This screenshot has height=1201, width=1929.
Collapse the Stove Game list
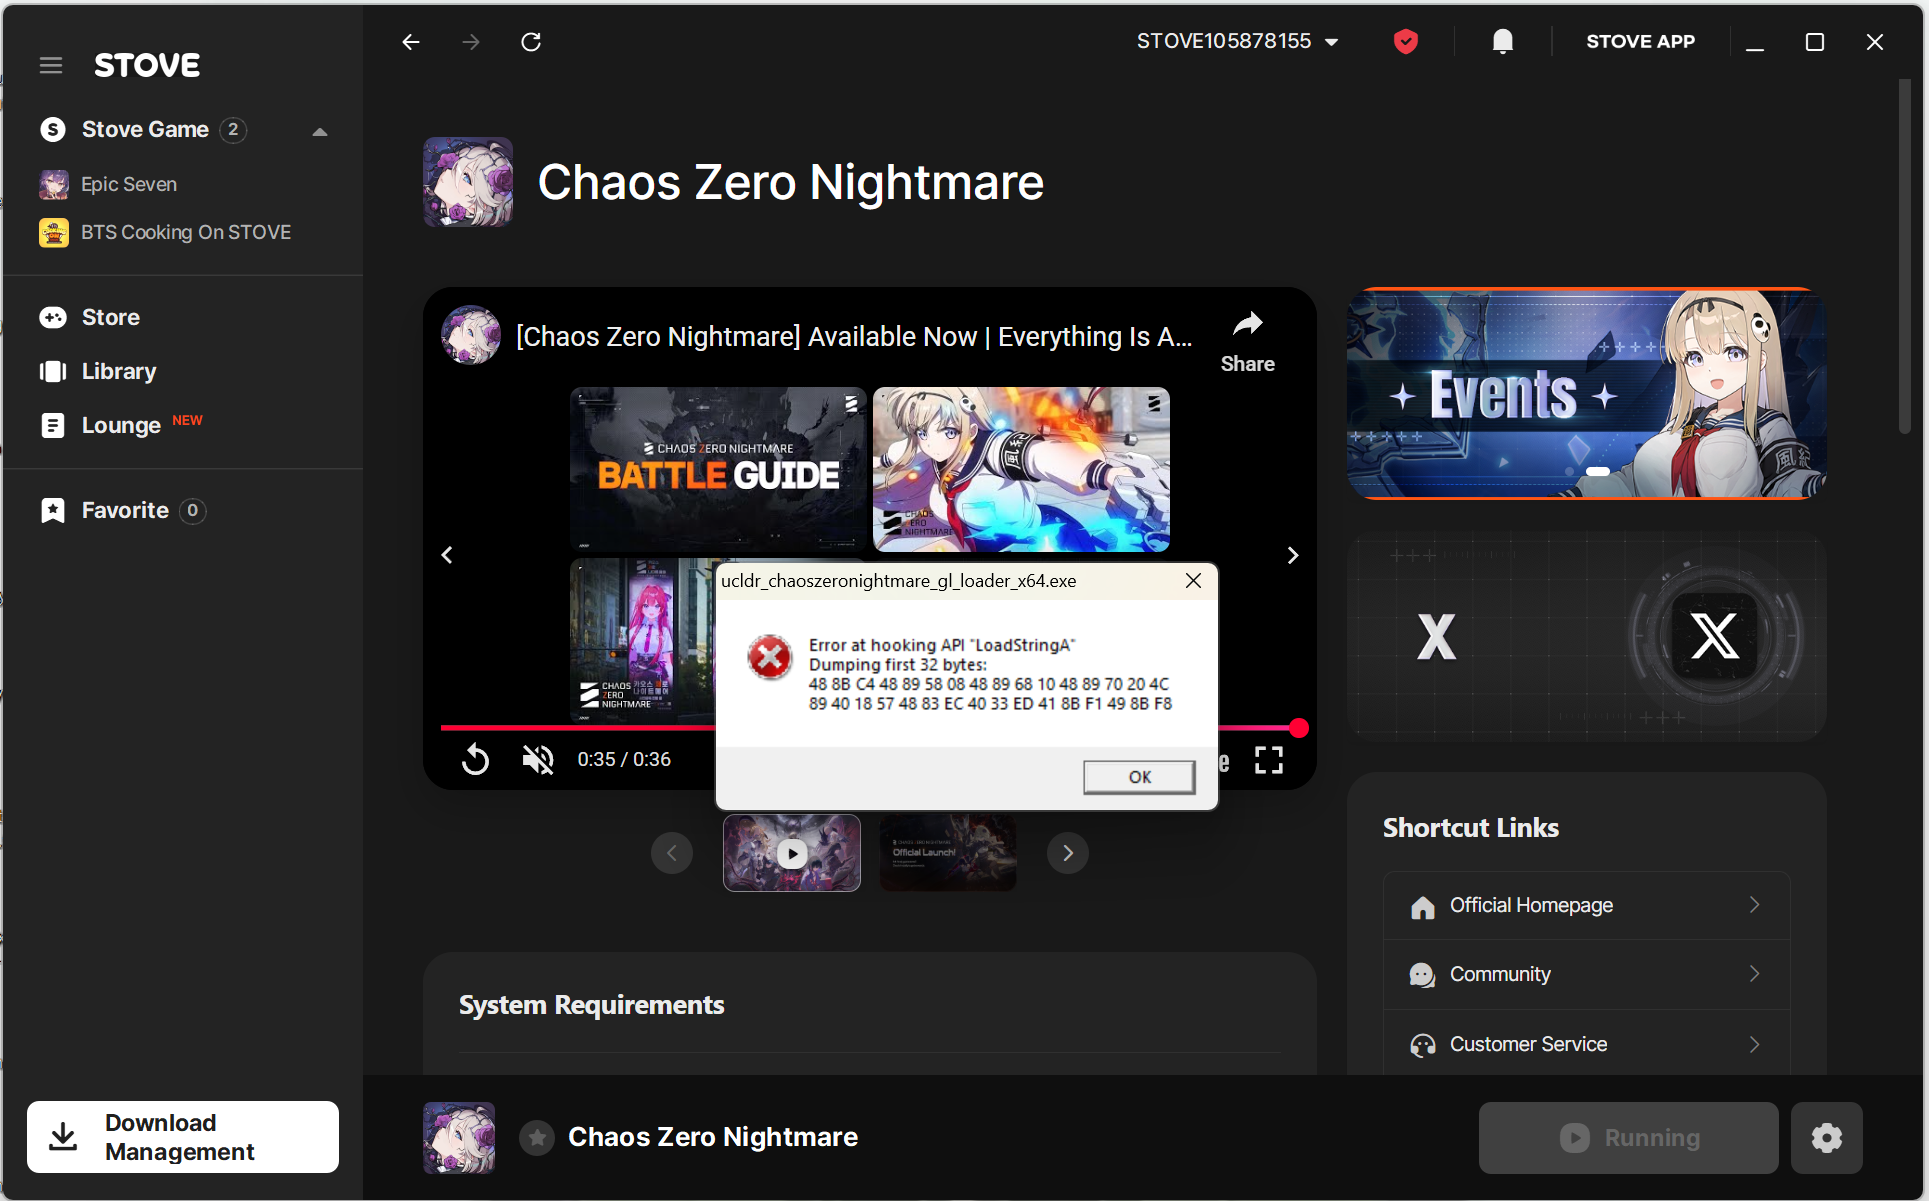tap(320, 131)
